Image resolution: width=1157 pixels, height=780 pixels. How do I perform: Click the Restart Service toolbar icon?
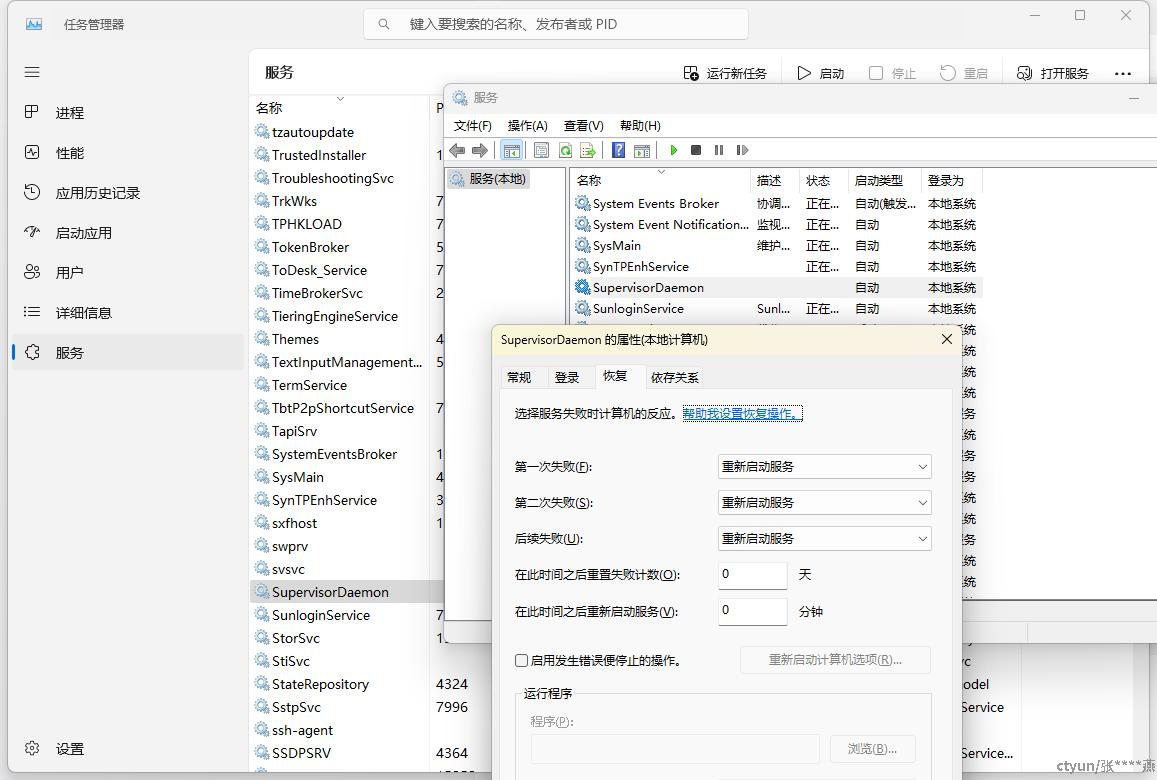(742, 151)
